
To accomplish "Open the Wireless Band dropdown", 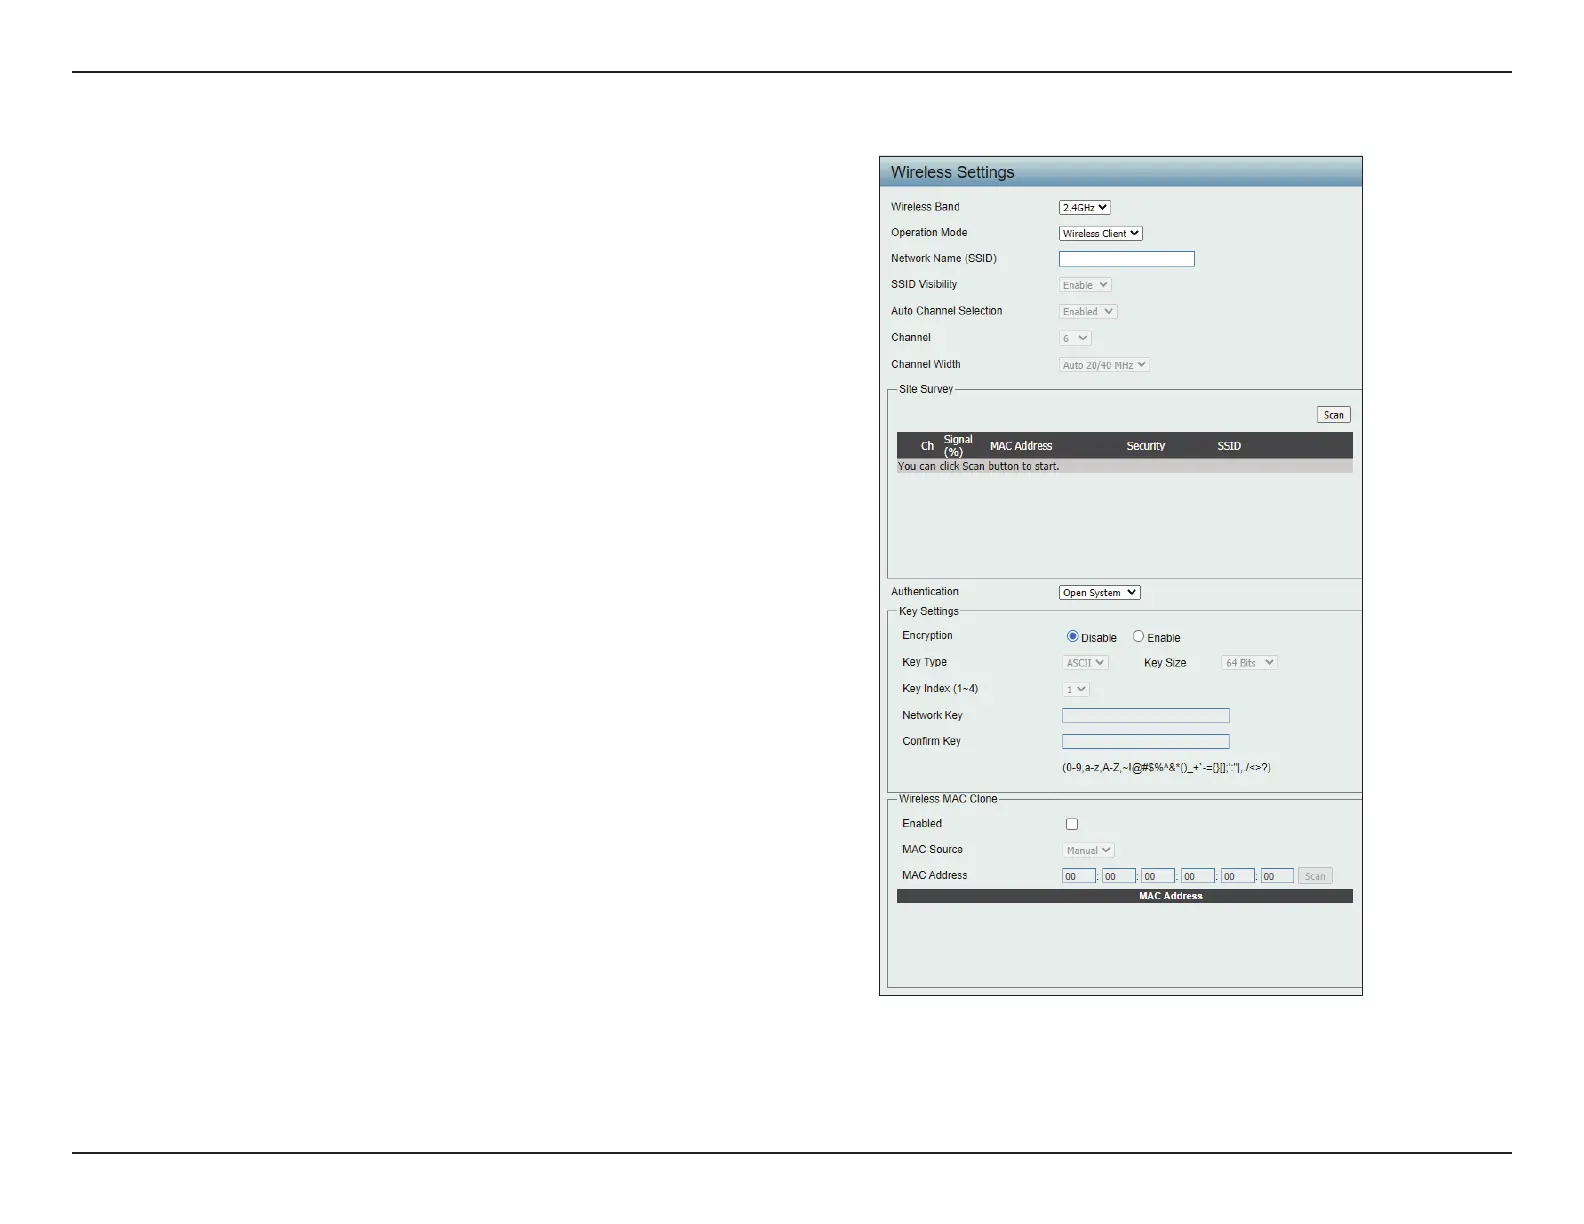I will [1084, 208].
